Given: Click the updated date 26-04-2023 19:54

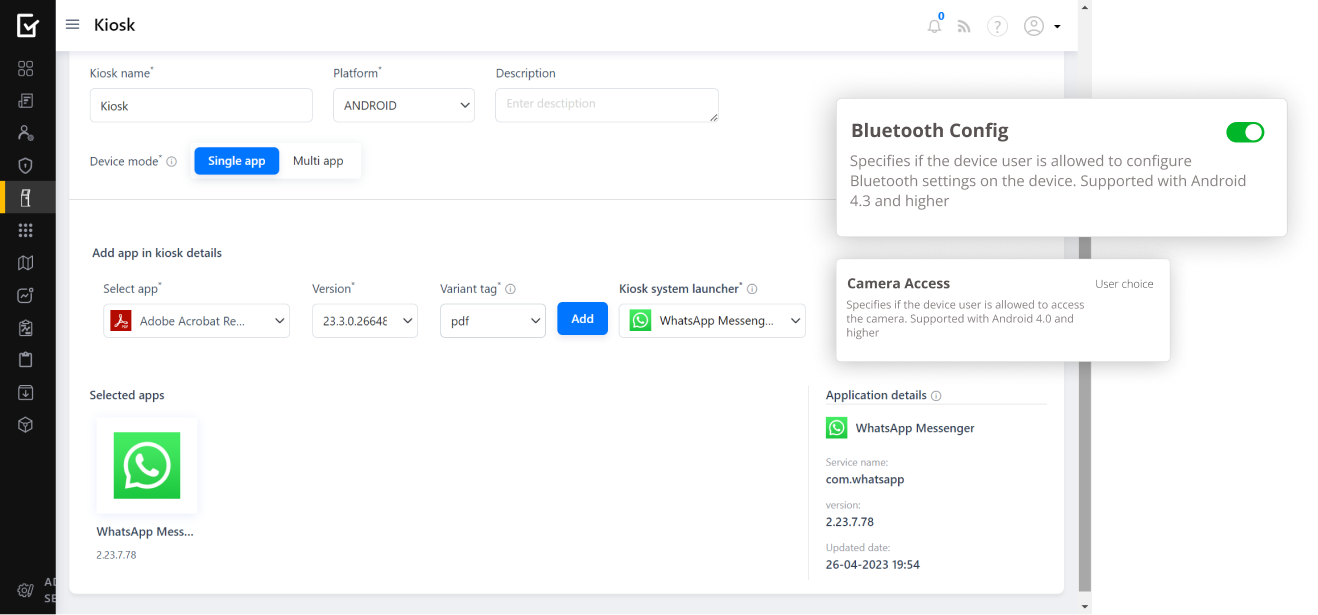Looking at the screenshot, I should click(873, 565).
